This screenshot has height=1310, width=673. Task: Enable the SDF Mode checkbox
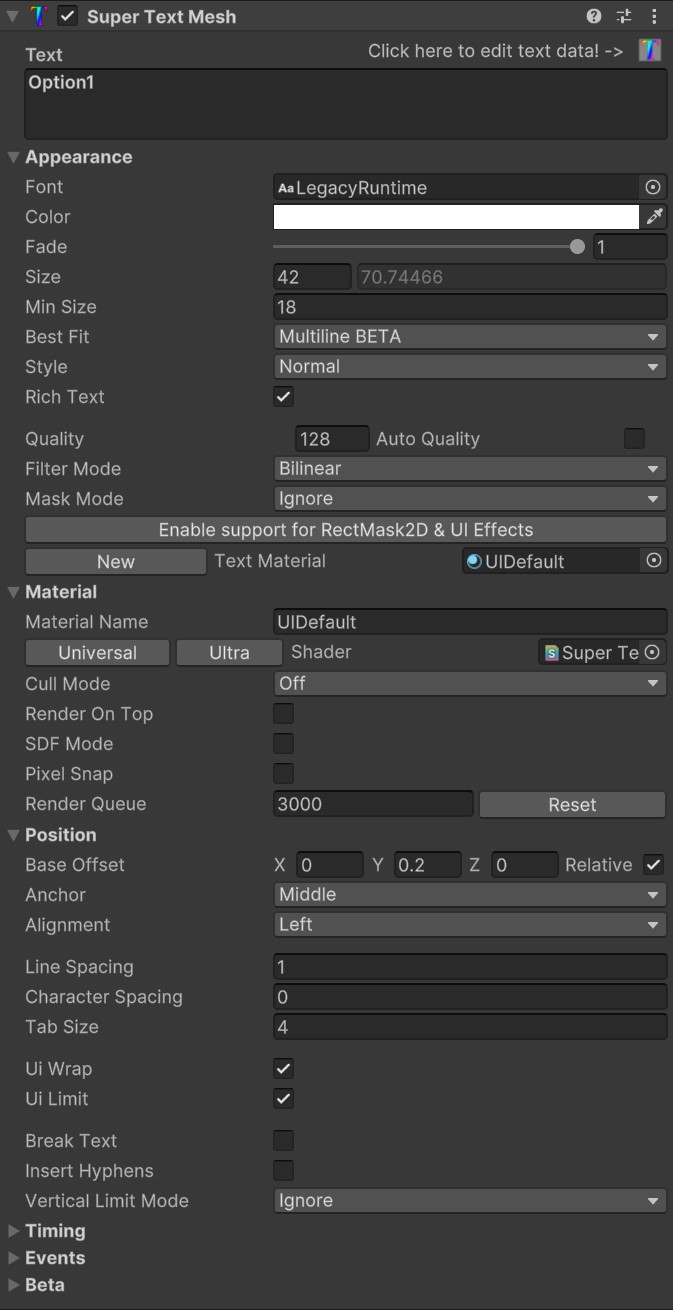284,744
